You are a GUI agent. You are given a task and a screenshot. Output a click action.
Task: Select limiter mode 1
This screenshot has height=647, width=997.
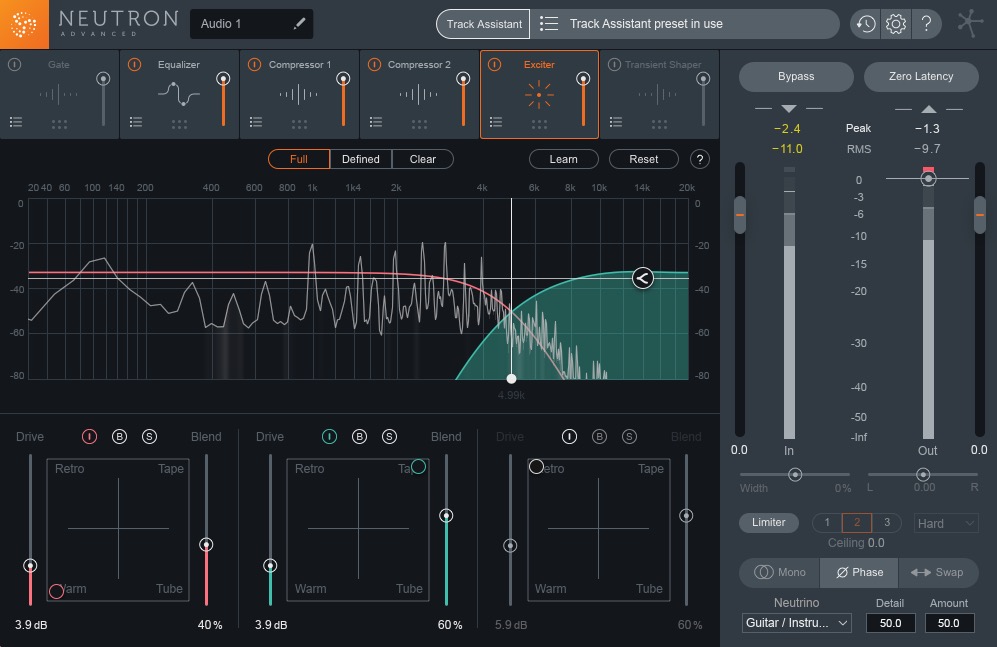pos(827,522)
